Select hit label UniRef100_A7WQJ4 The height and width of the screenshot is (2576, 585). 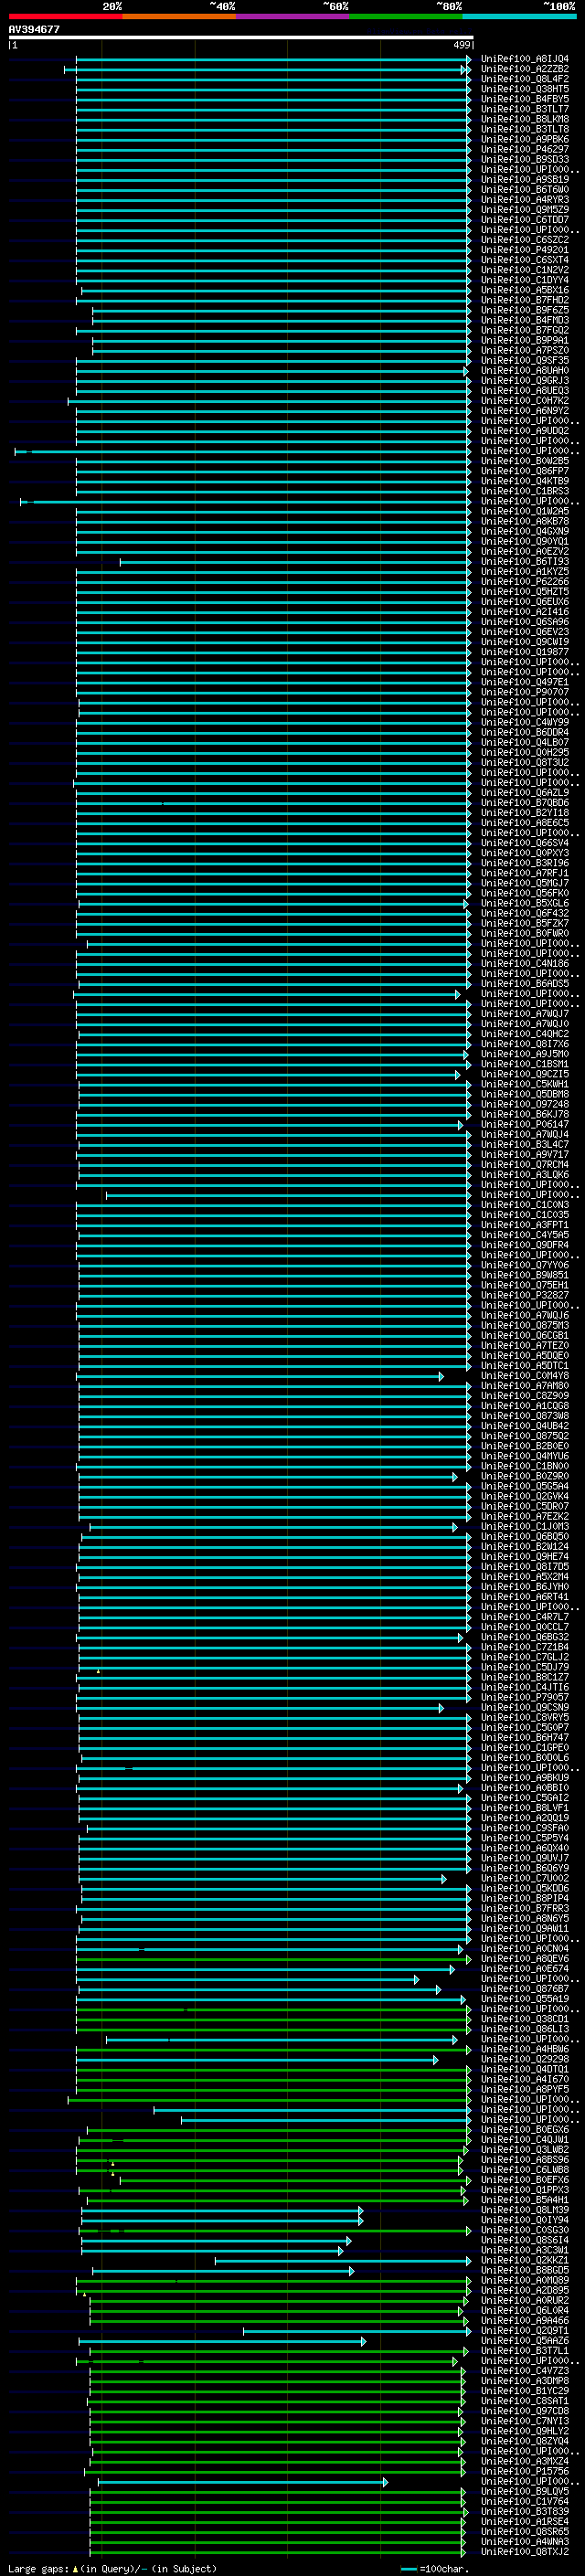tap(524, 1134)
